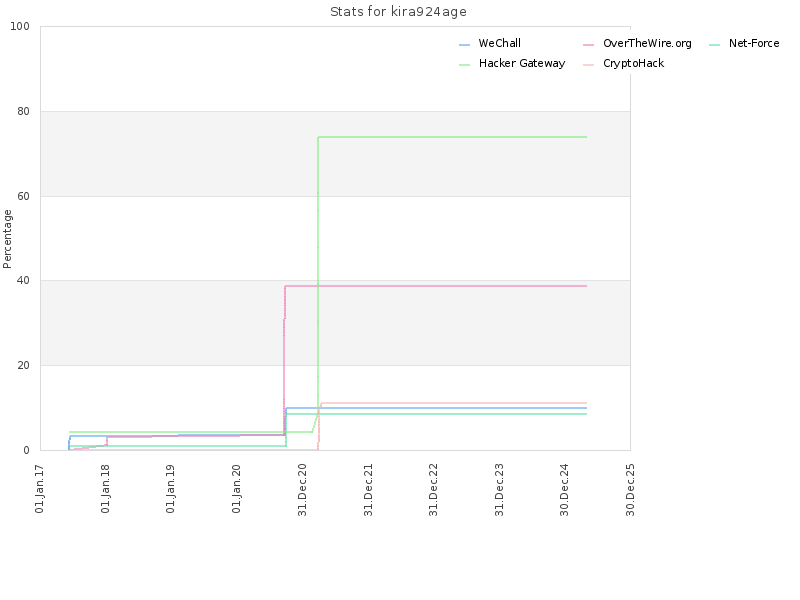
Task: Click the chart title Stats for kira924age
Action: 398,12
